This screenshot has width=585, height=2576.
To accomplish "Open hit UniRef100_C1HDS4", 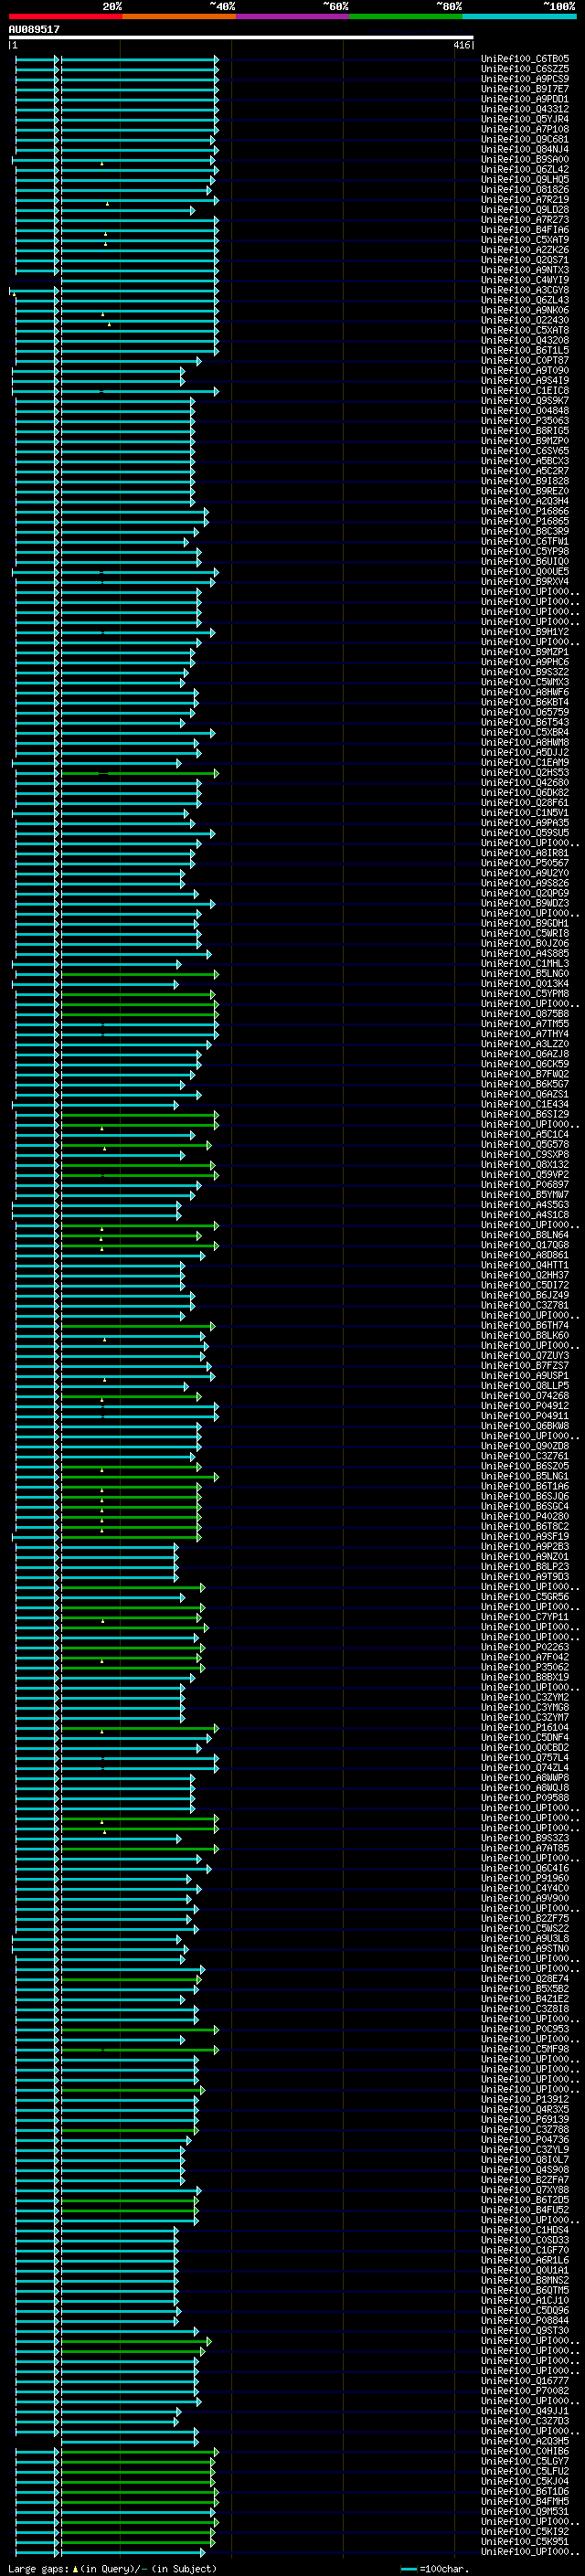I will pos(525,2230).
